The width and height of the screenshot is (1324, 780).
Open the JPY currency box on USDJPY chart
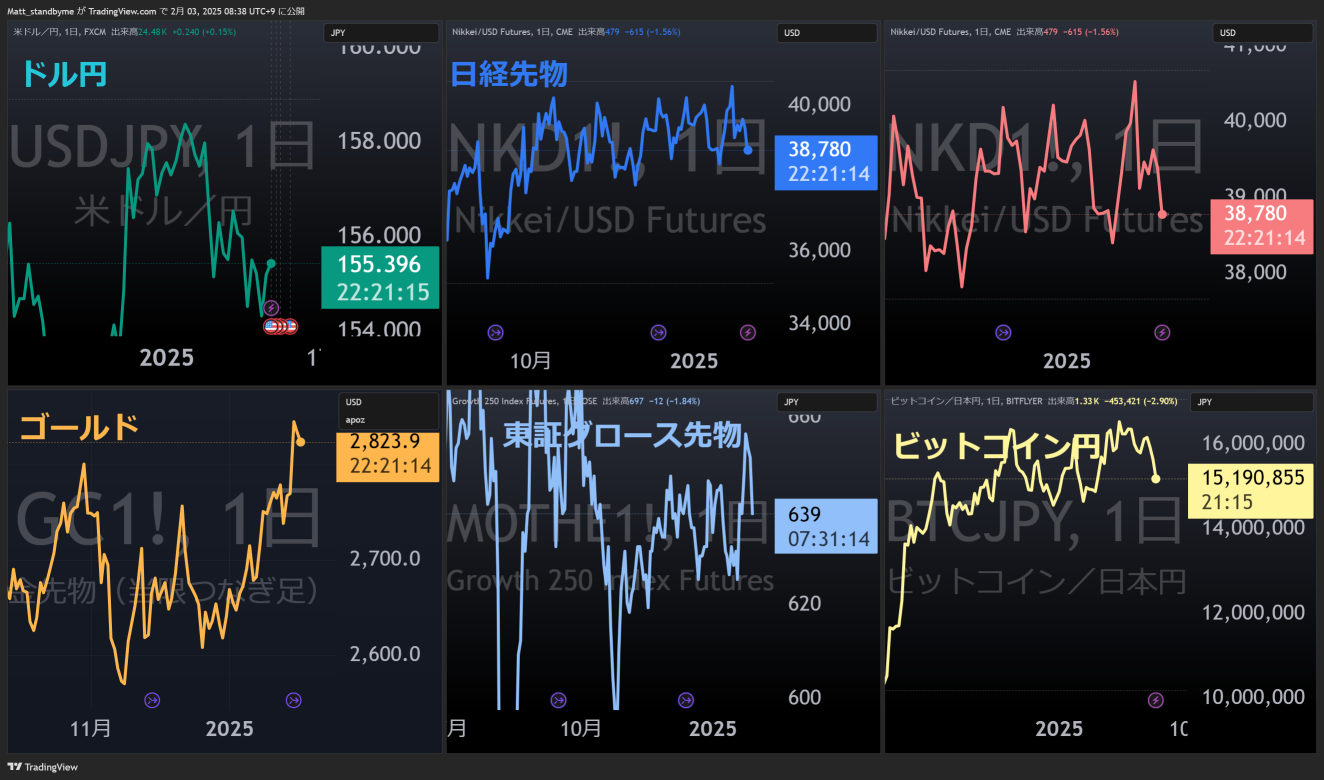point(382,33)
